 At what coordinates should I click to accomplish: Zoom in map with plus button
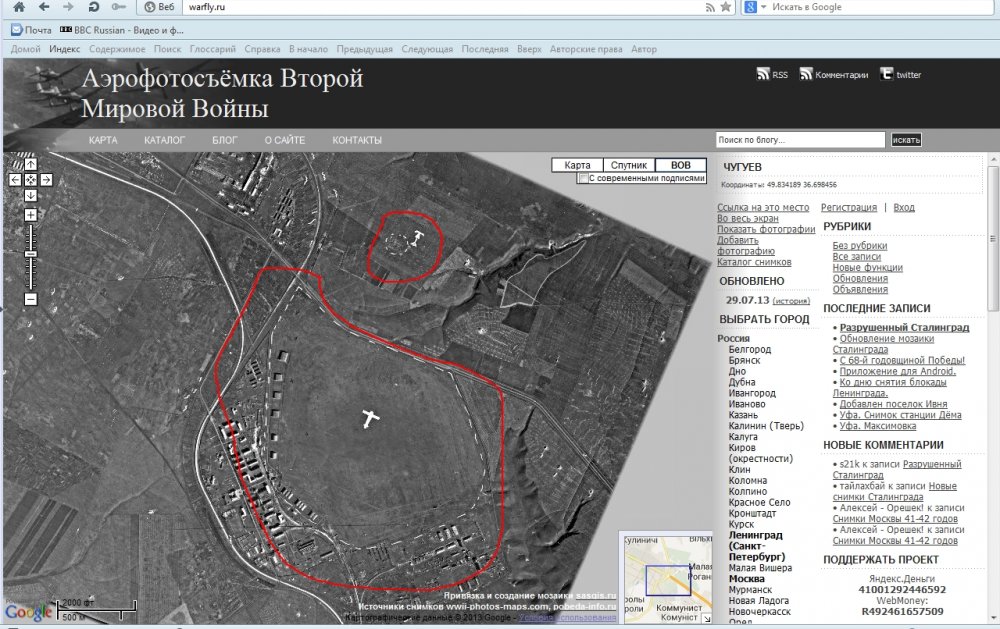pyautogui.click(x=31, y=215)
